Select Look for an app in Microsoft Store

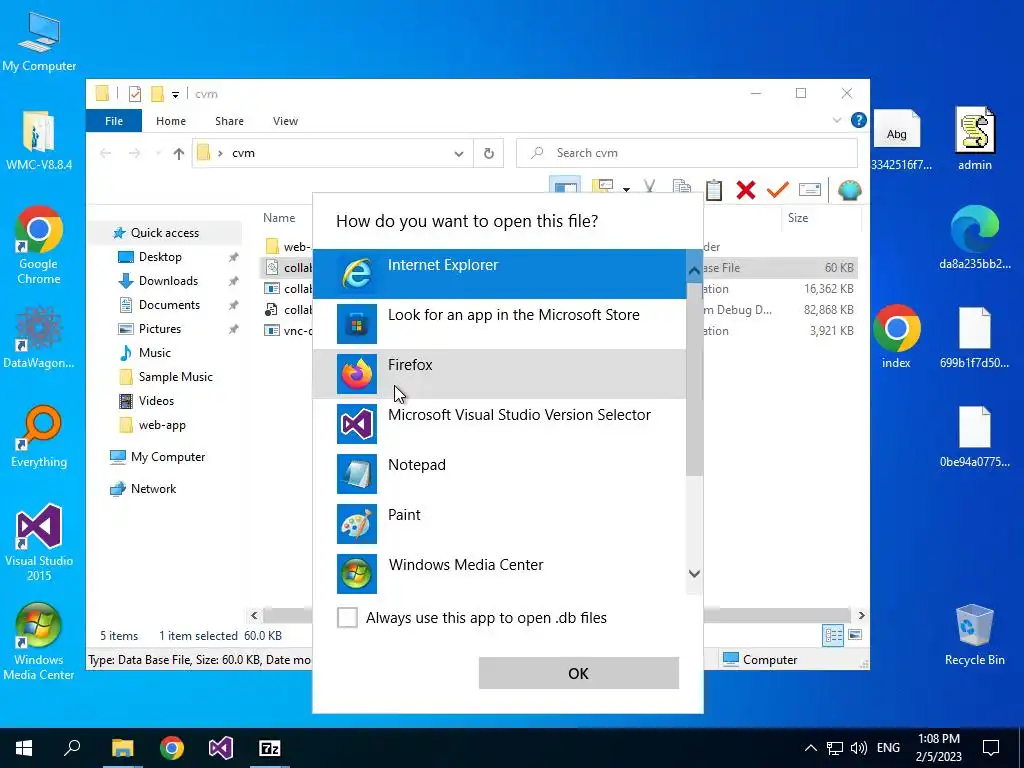tap(500, 324)
